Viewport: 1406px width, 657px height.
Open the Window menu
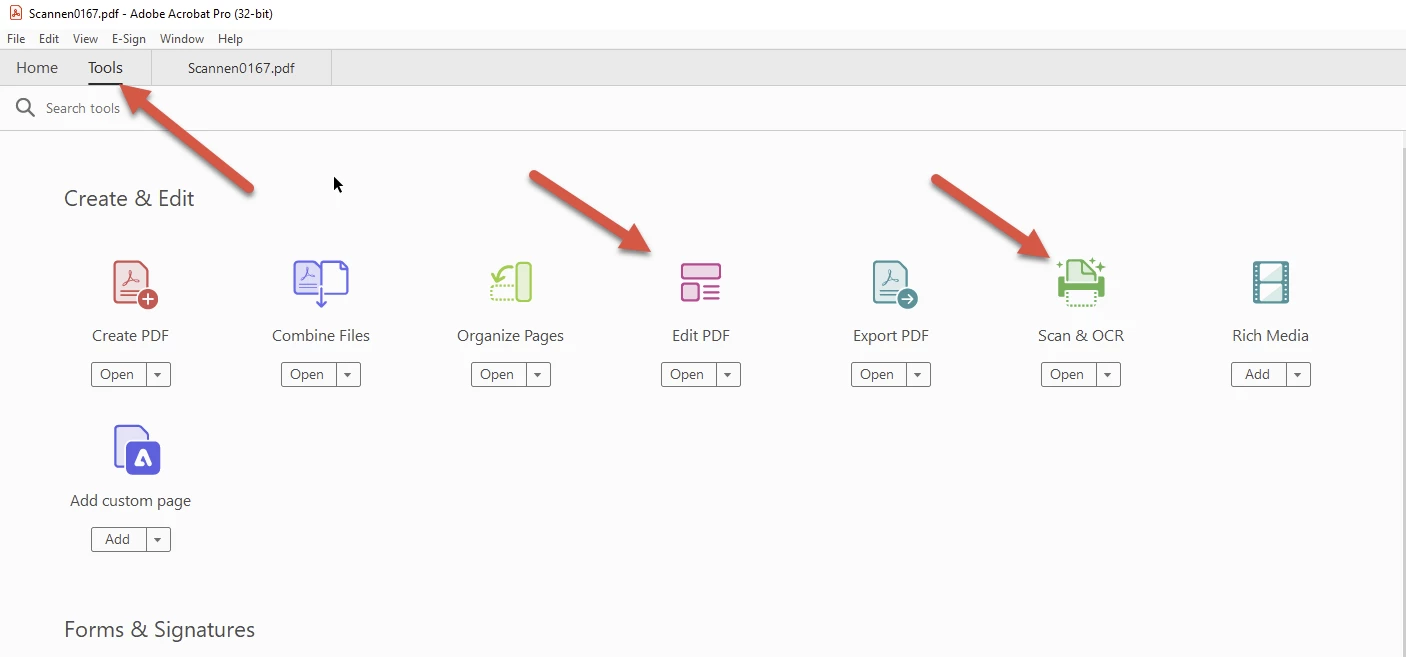tap(182, 39)
